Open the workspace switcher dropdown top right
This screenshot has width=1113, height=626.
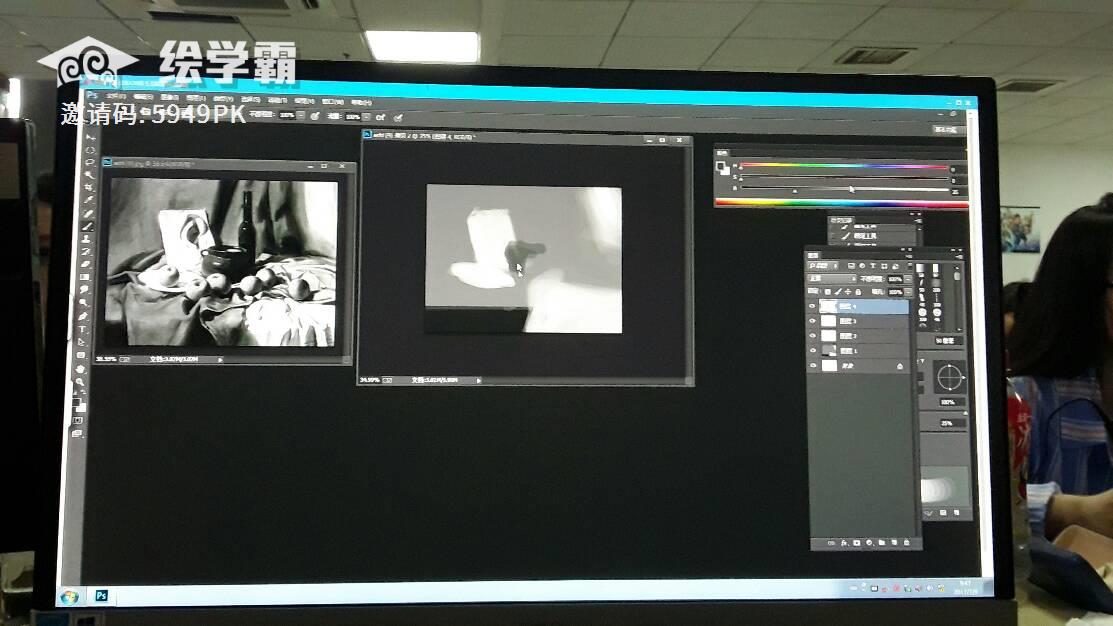click(949, 129)
